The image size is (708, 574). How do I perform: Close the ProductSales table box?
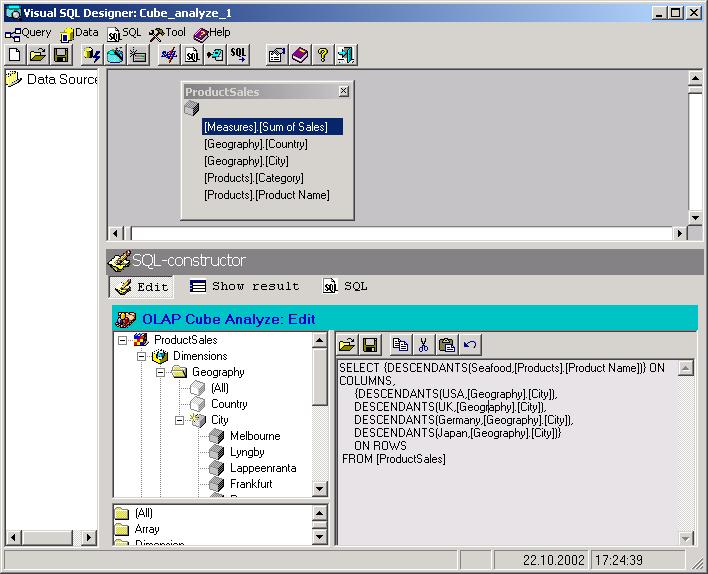click(344, 91)
